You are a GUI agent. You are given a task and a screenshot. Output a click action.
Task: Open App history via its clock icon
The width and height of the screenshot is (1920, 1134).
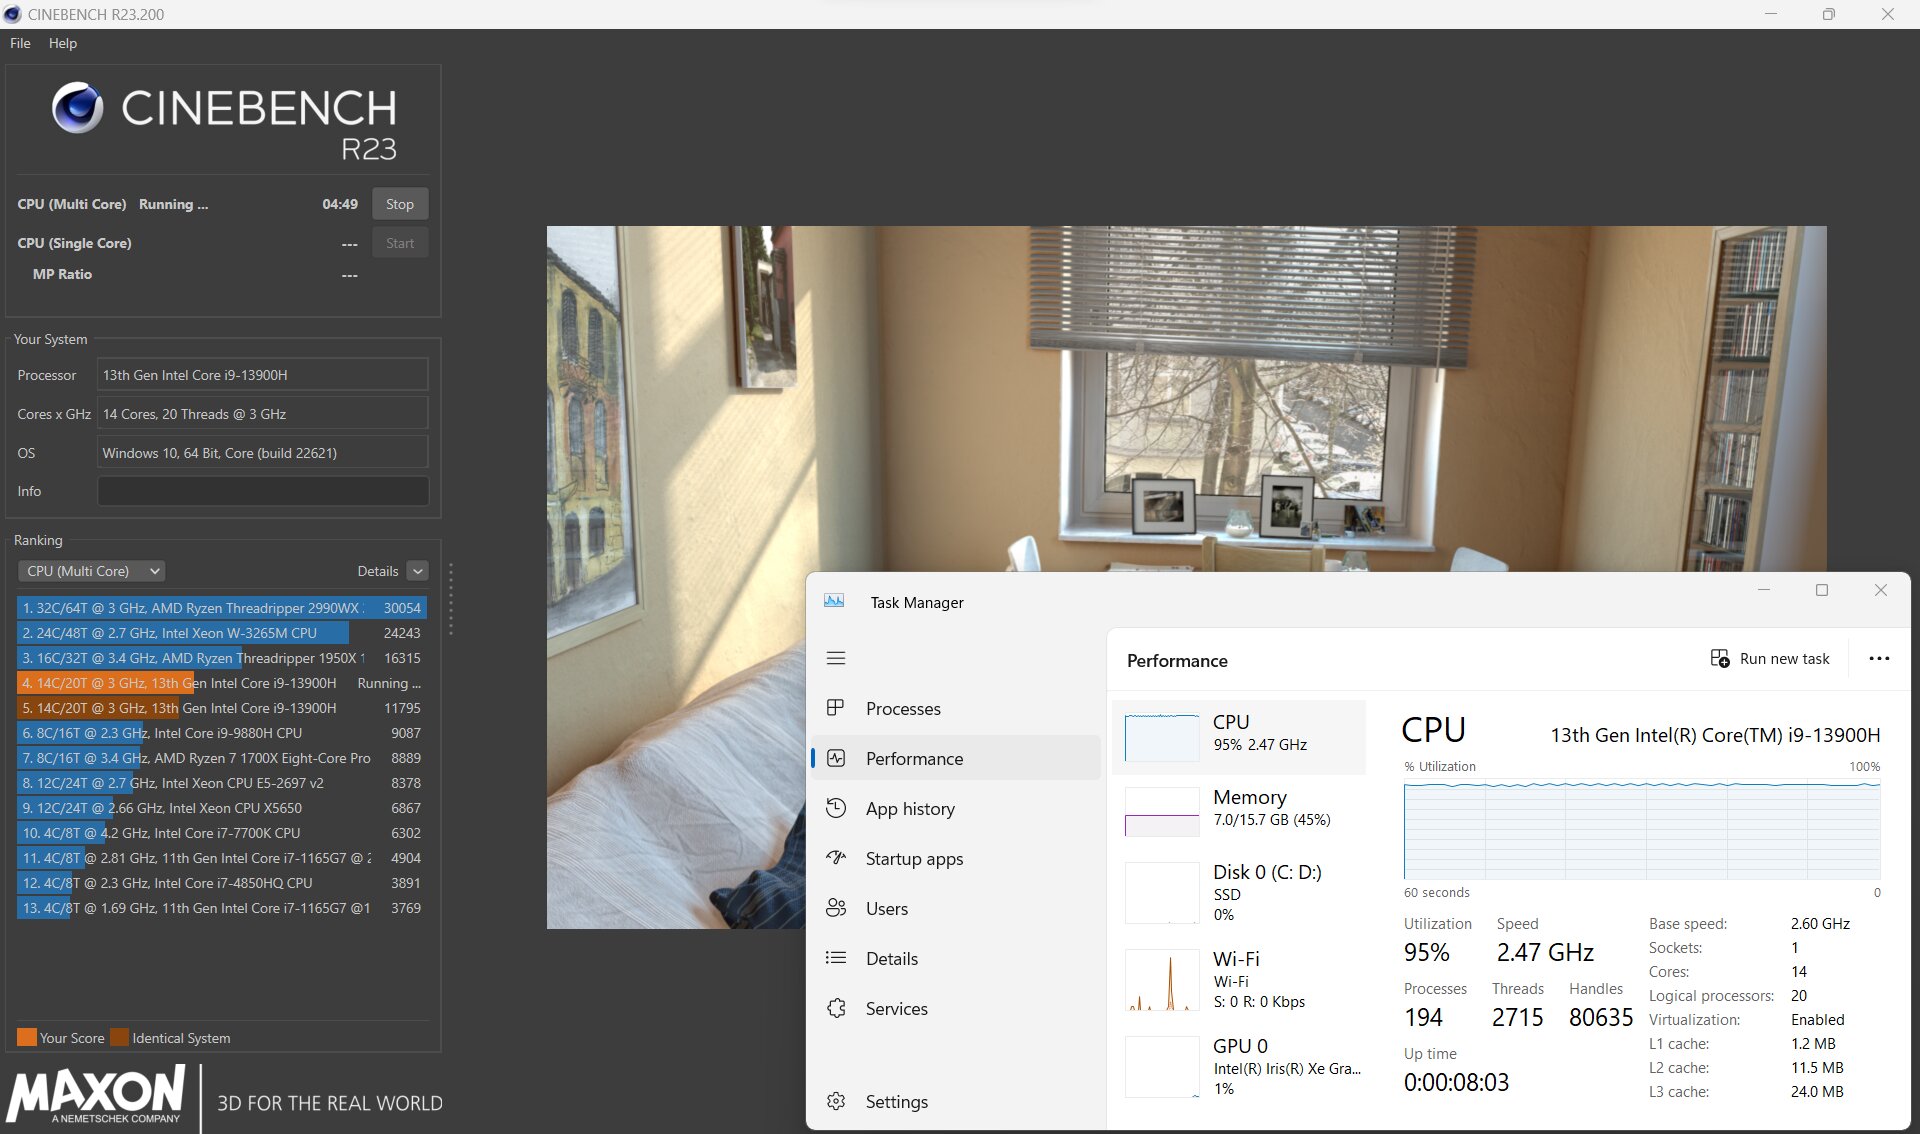tap(836, 808)
